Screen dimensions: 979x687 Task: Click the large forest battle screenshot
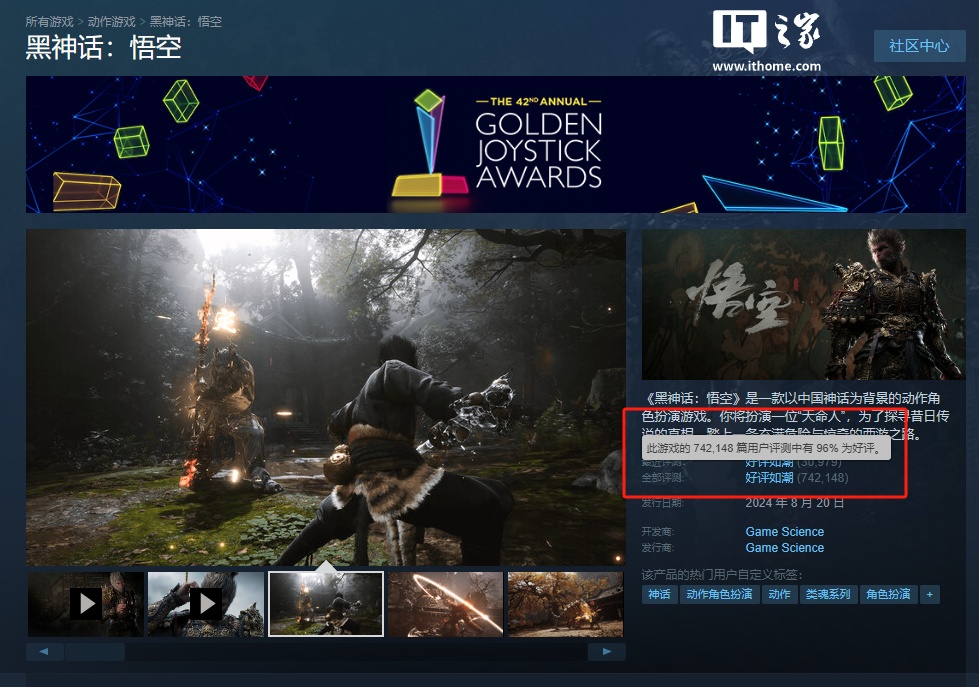pos(325,397)
